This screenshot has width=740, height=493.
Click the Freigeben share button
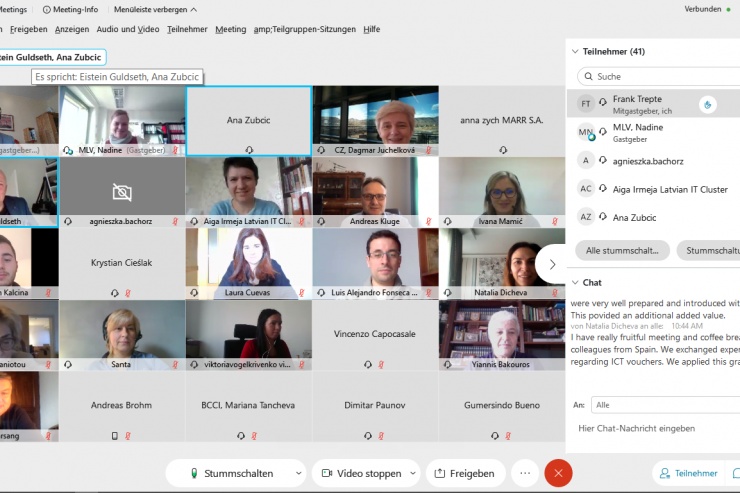(x=465, y=473)
